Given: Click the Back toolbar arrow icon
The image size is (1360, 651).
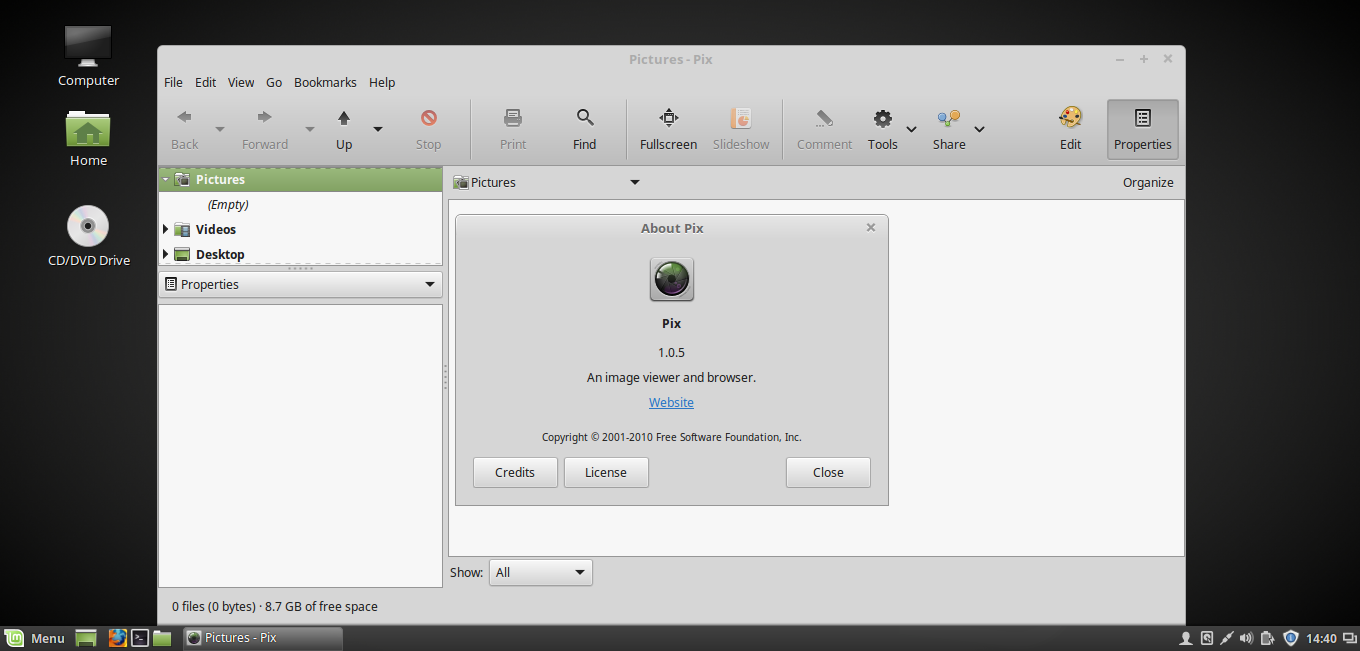Looking at the screenshot, I should 184,118.
